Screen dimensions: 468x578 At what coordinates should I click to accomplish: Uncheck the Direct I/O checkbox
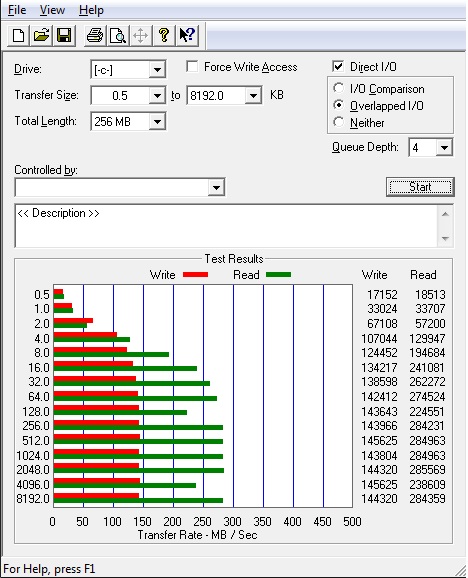click(x=338, y=66)
